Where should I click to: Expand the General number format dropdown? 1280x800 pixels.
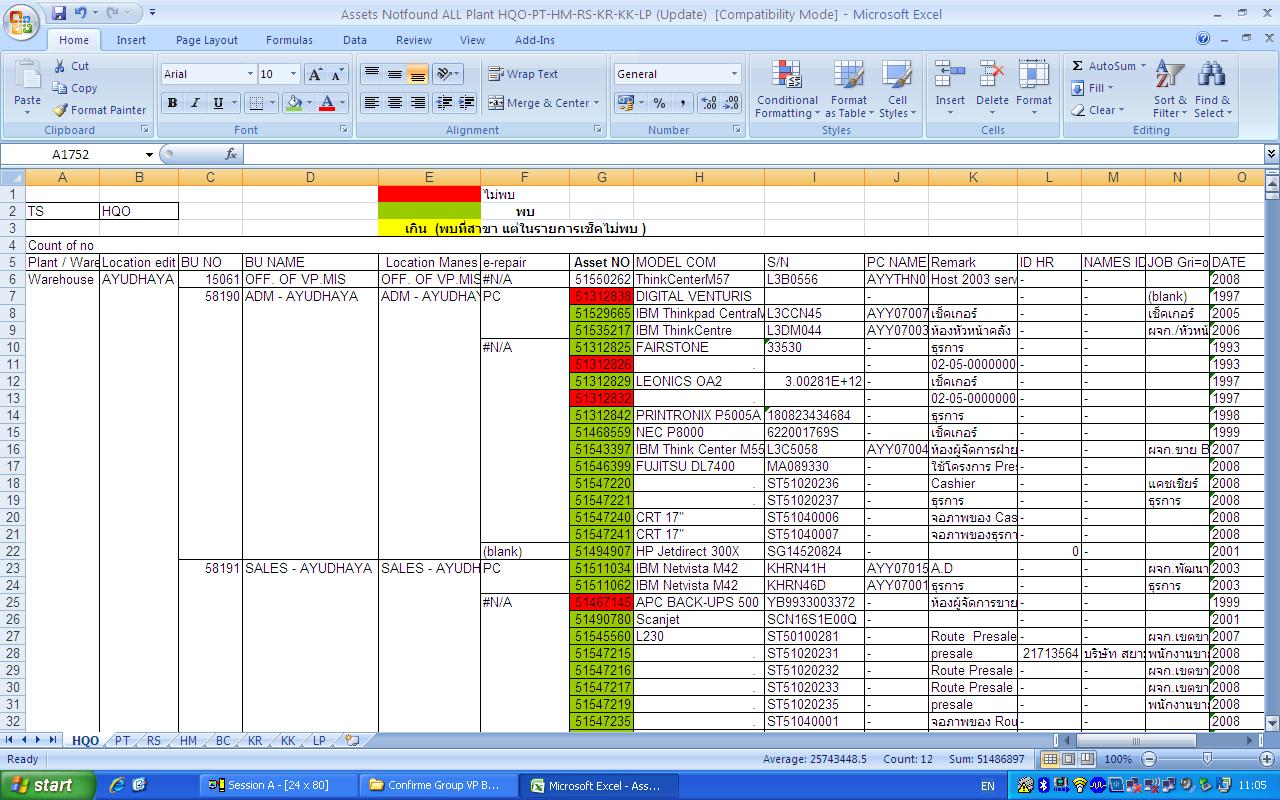pyautogui.click(x=734, y=74)
